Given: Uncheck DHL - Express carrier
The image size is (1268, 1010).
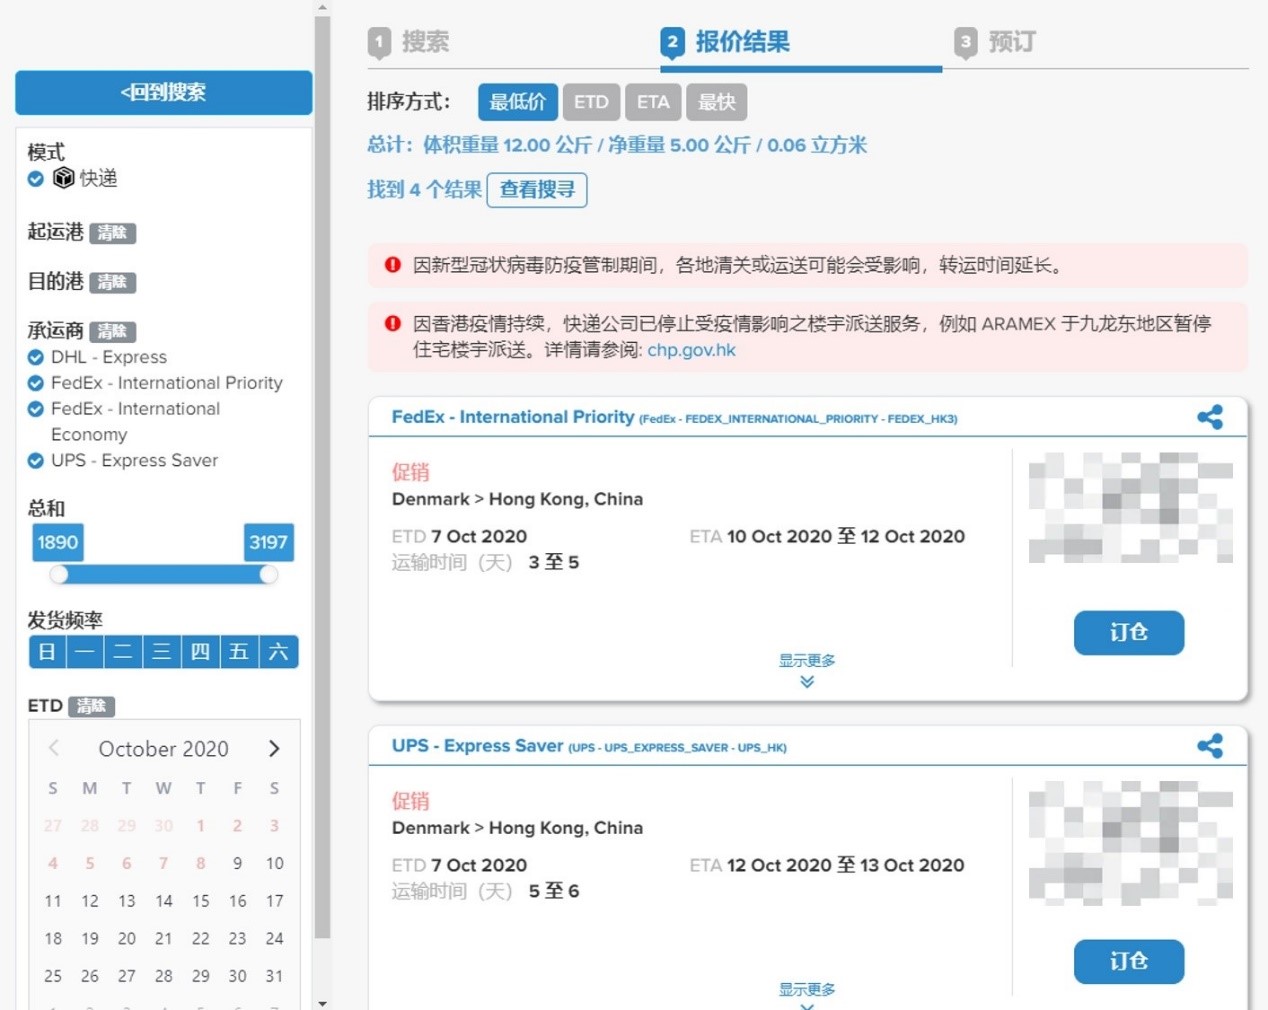Looking at the screenshot, I should tap(36, 357).
